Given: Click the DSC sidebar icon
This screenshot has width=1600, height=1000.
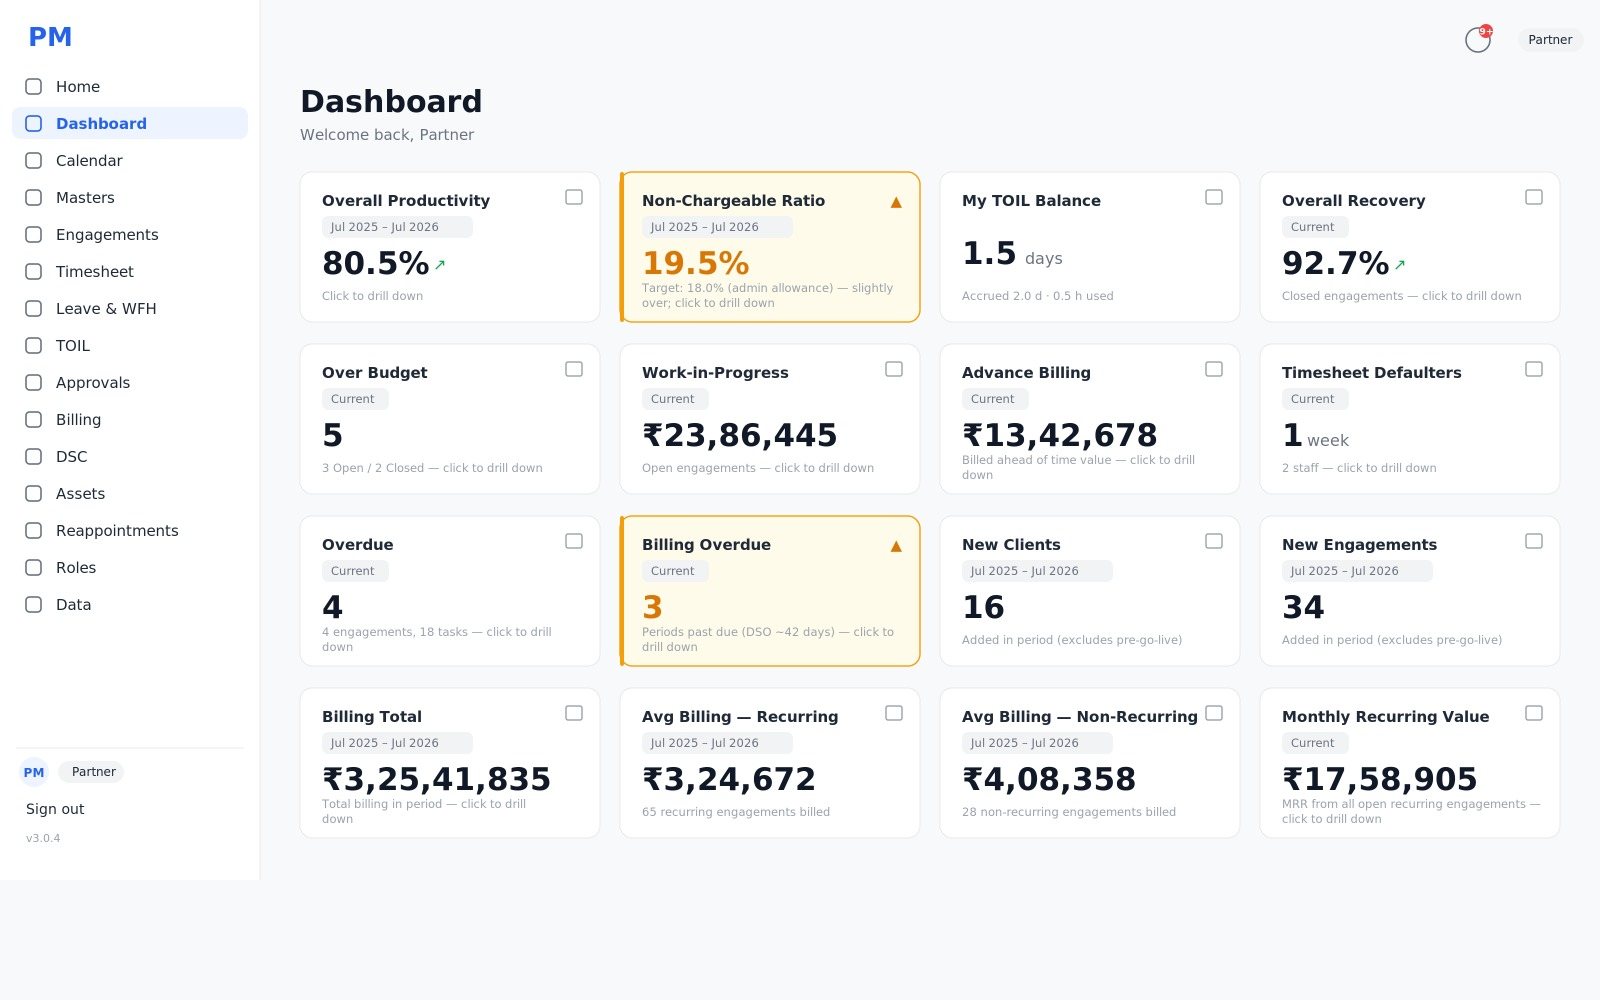Looking at the screenshot, I should [34, 457].
